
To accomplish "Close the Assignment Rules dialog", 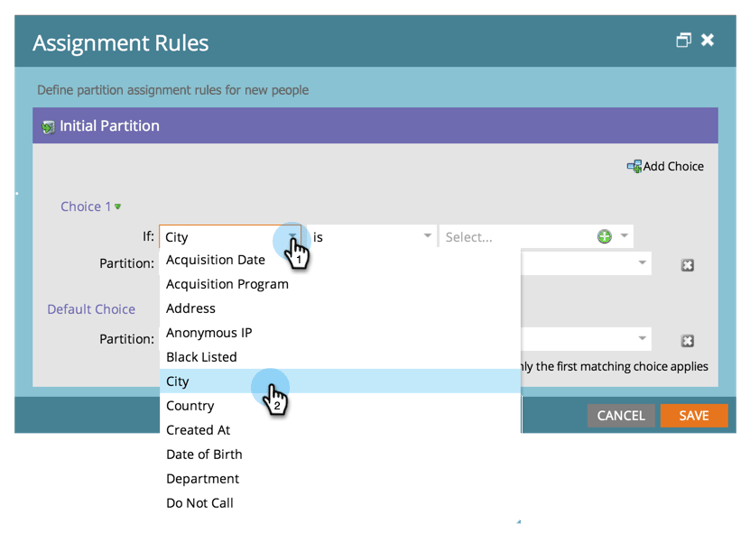I will click(708, 40).
